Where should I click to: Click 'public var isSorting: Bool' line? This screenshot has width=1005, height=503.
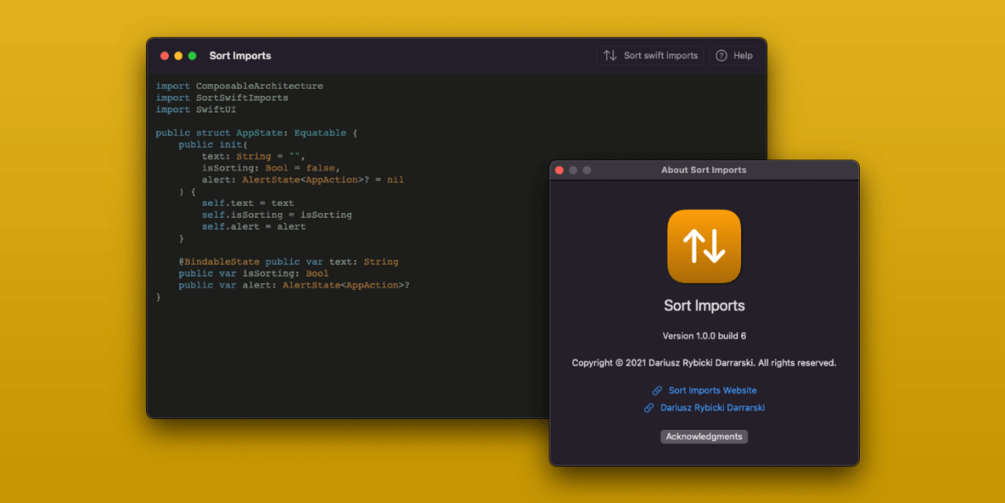(x=254, y=273)
